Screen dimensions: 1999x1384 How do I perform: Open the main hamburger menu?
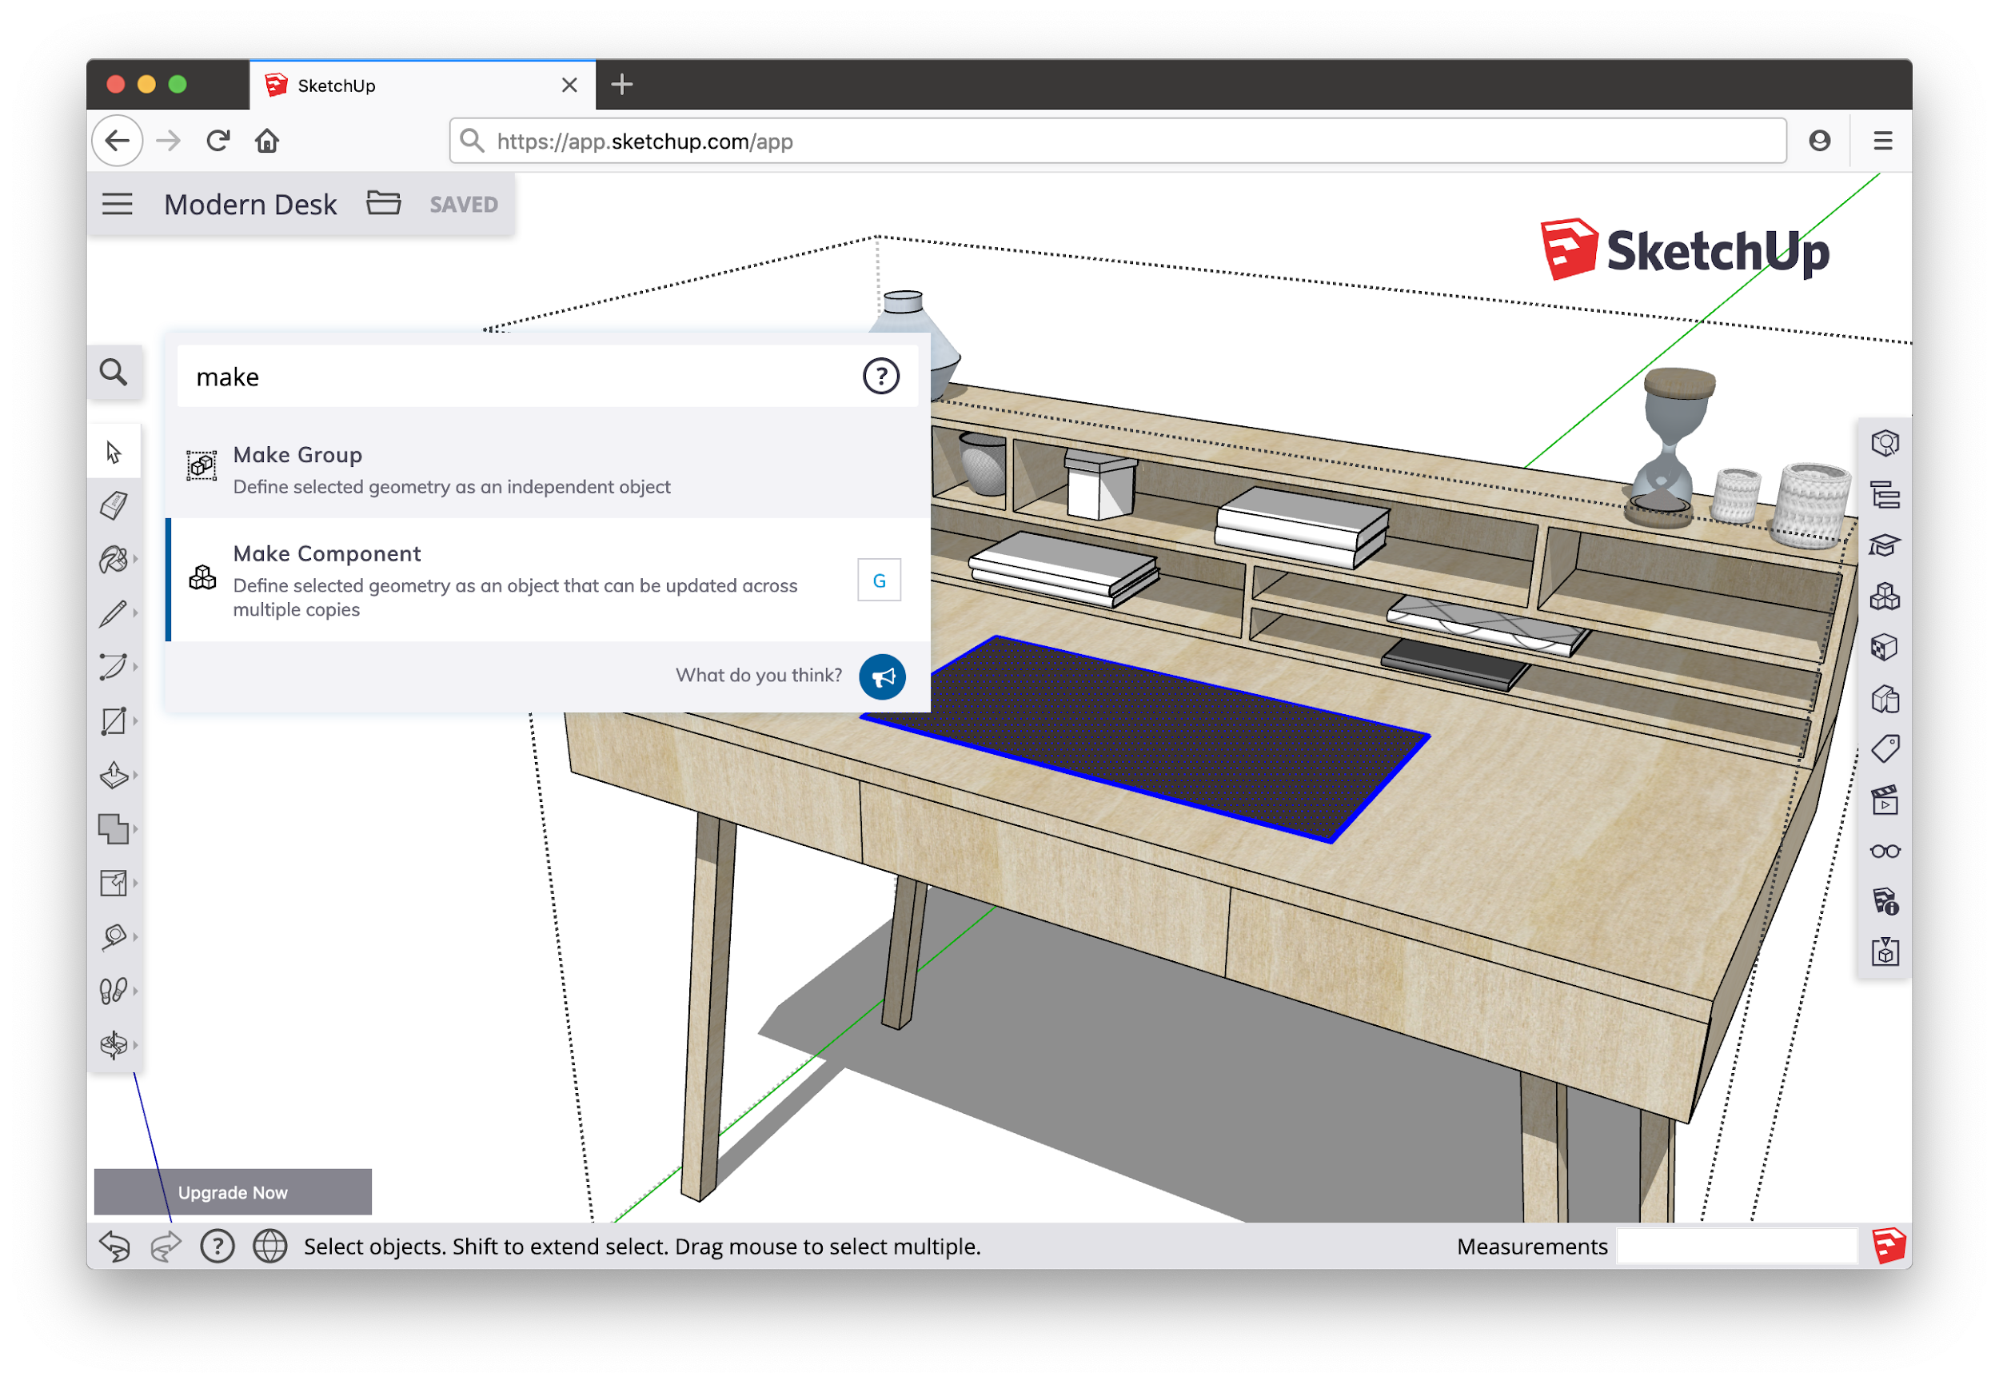(117, 204)
